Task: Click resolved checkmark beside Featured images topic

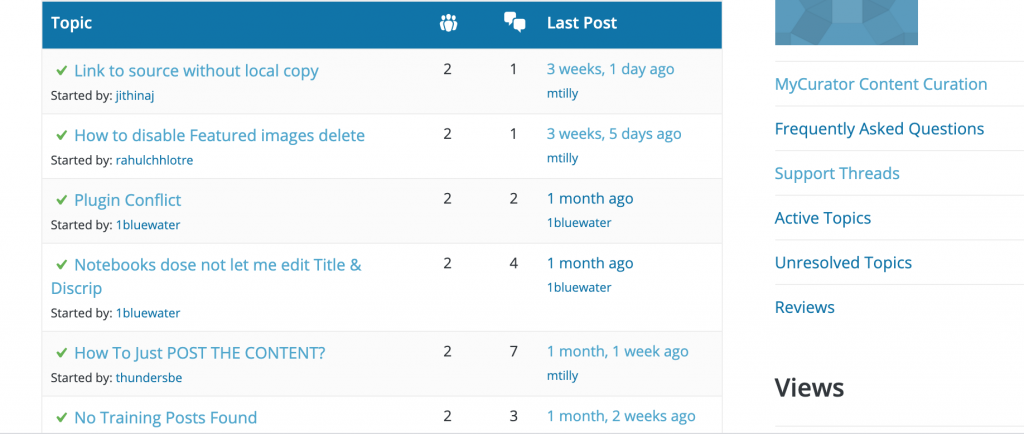Action: click(61, 135)
